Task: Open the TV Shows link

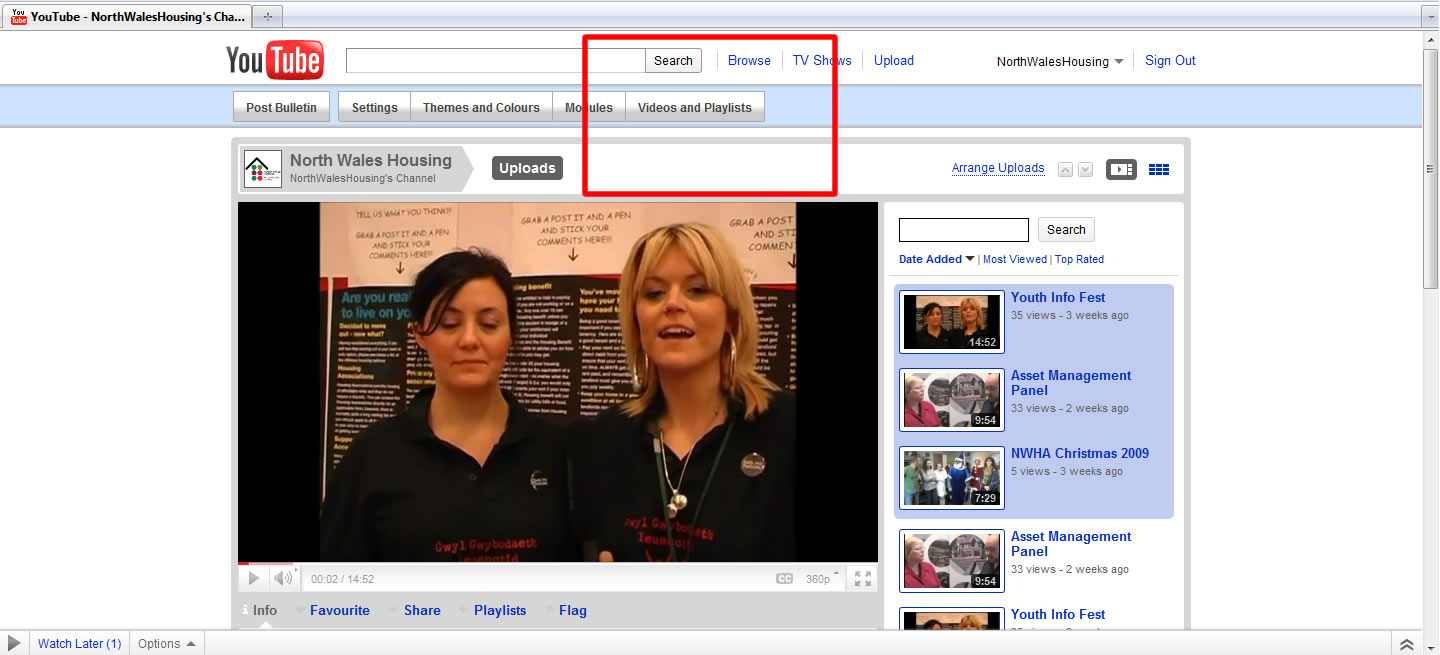Action: pyautogui.click(x=822, y=60)
